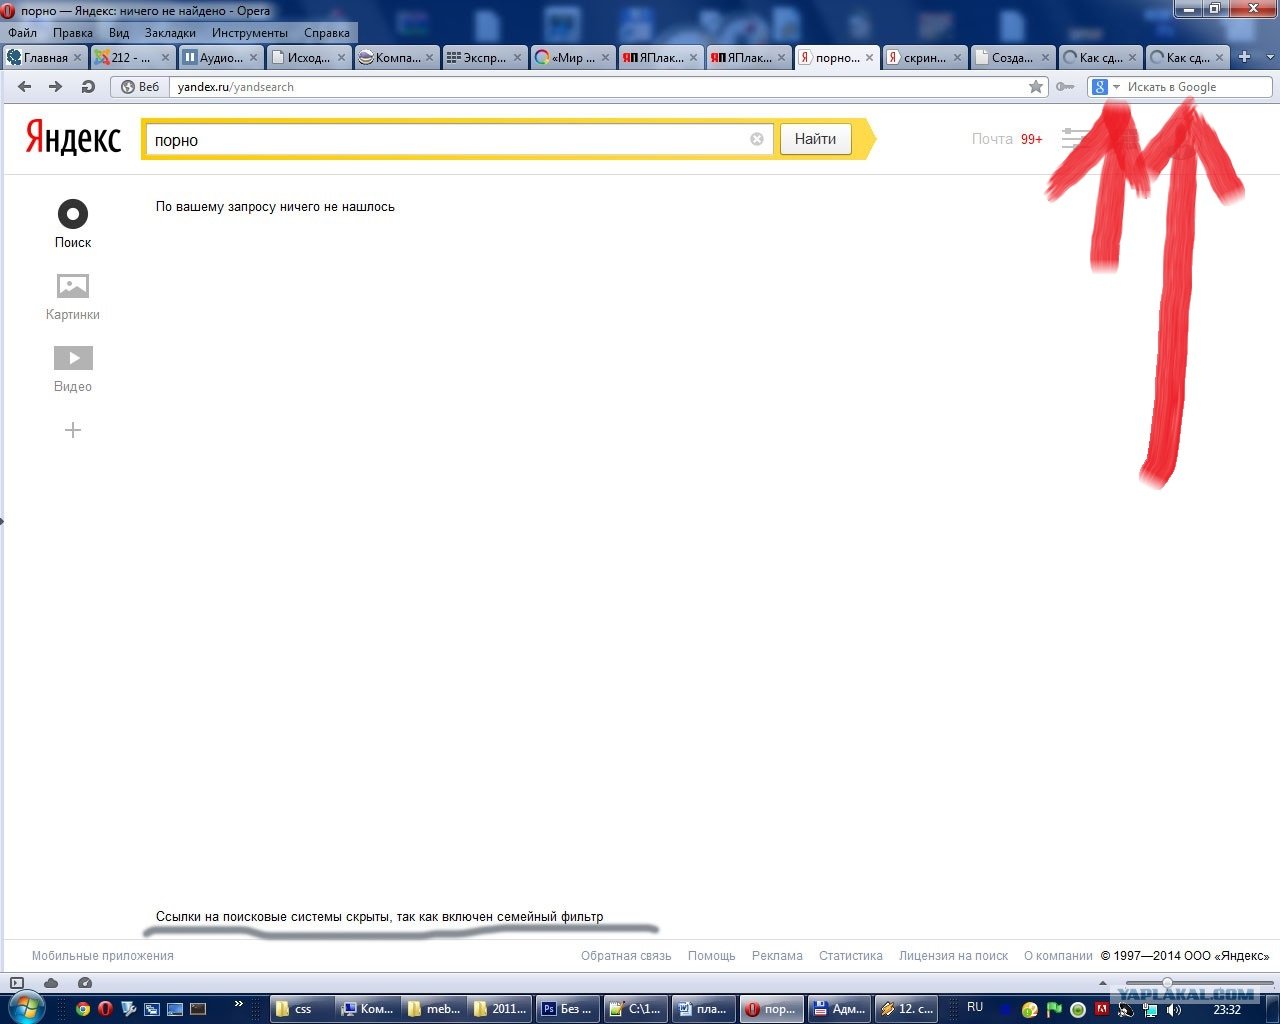This screenshot has width=1280, height=1024.
Task: Click the family filter notice text
Action: [x=380, y=917]
